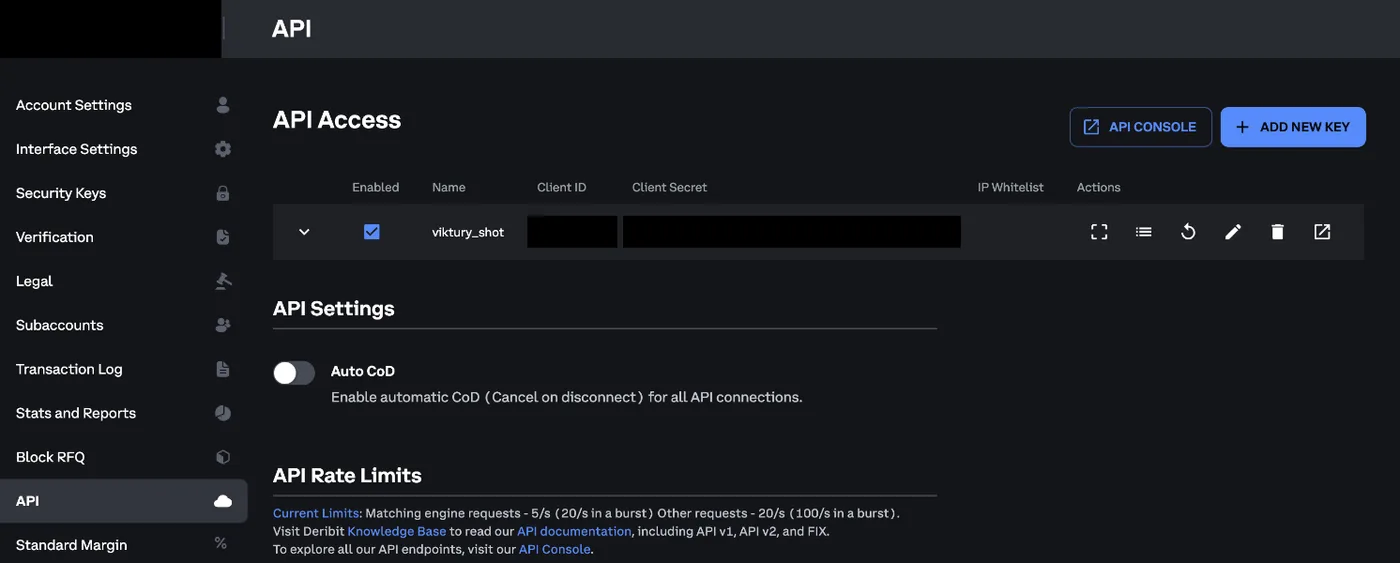Open the Transaction Log
Image resolution: width=1400 pixels, height=563 pixels.
[x=69, y=369]
